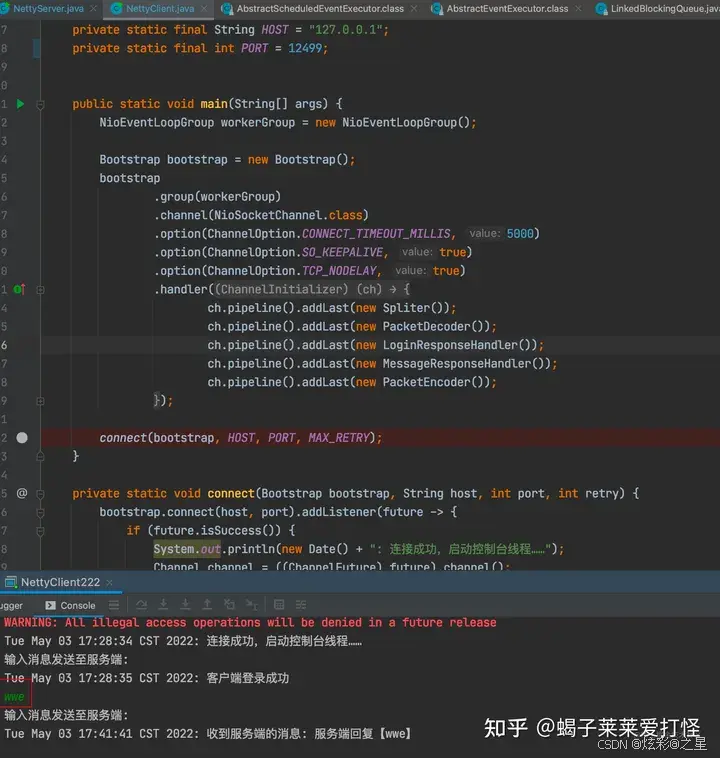Click the AbstractScheduledEventExecutor.class file icon
This screenshot has height=758, width=720.
point(227,9)
